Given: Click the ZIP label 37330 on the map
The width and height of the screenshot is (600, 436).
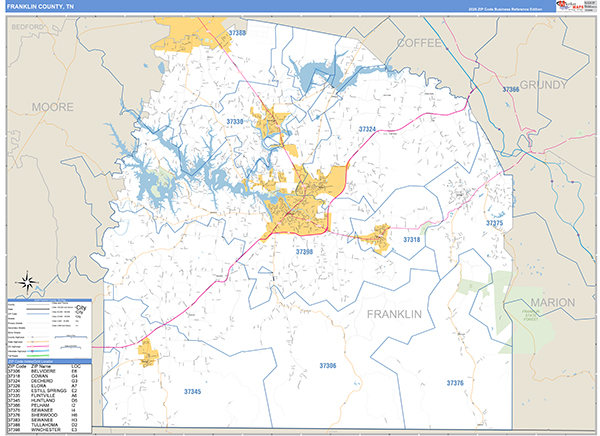Looking at the screenshot, I should click(235, 122).
